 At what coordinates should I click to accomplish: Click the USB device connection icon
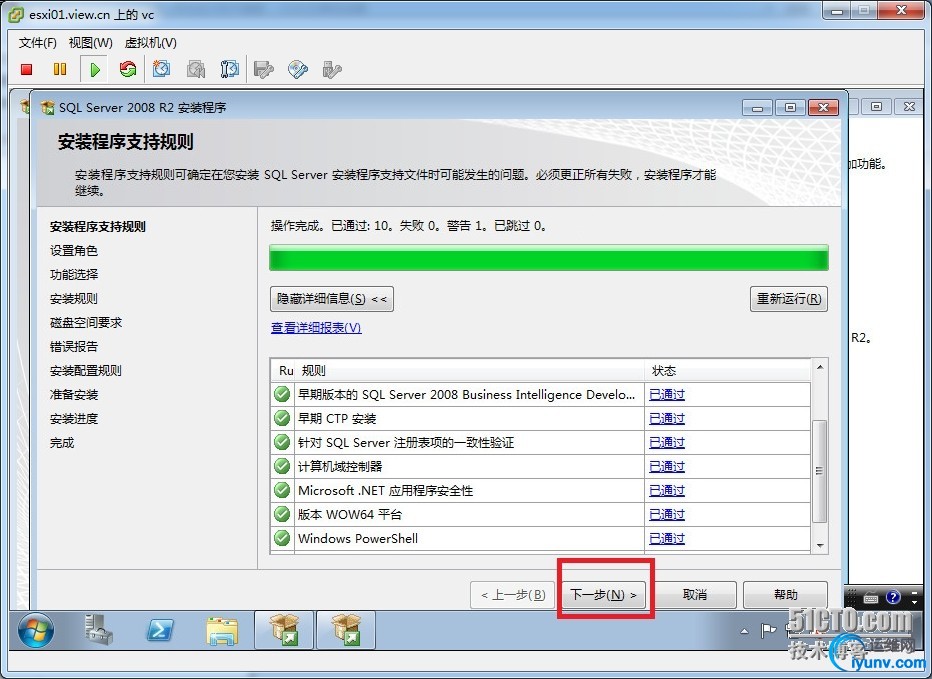tap(332, 70)
